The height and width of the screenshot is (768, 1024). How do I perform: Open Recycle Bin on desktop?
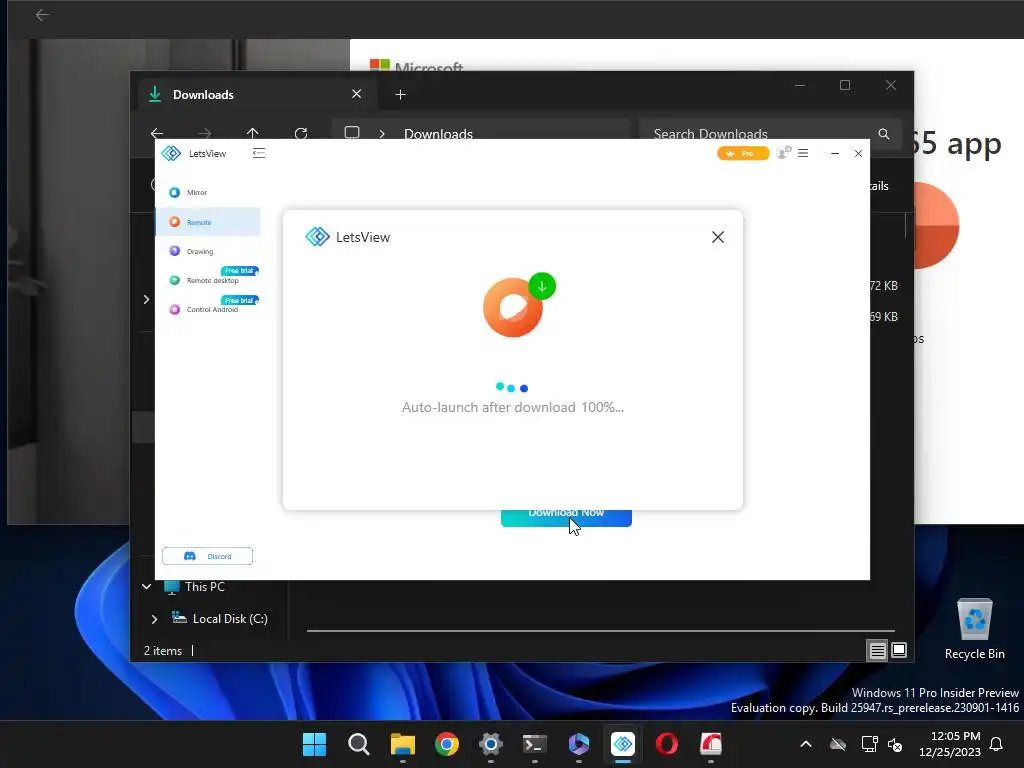(x=974, y=630)
